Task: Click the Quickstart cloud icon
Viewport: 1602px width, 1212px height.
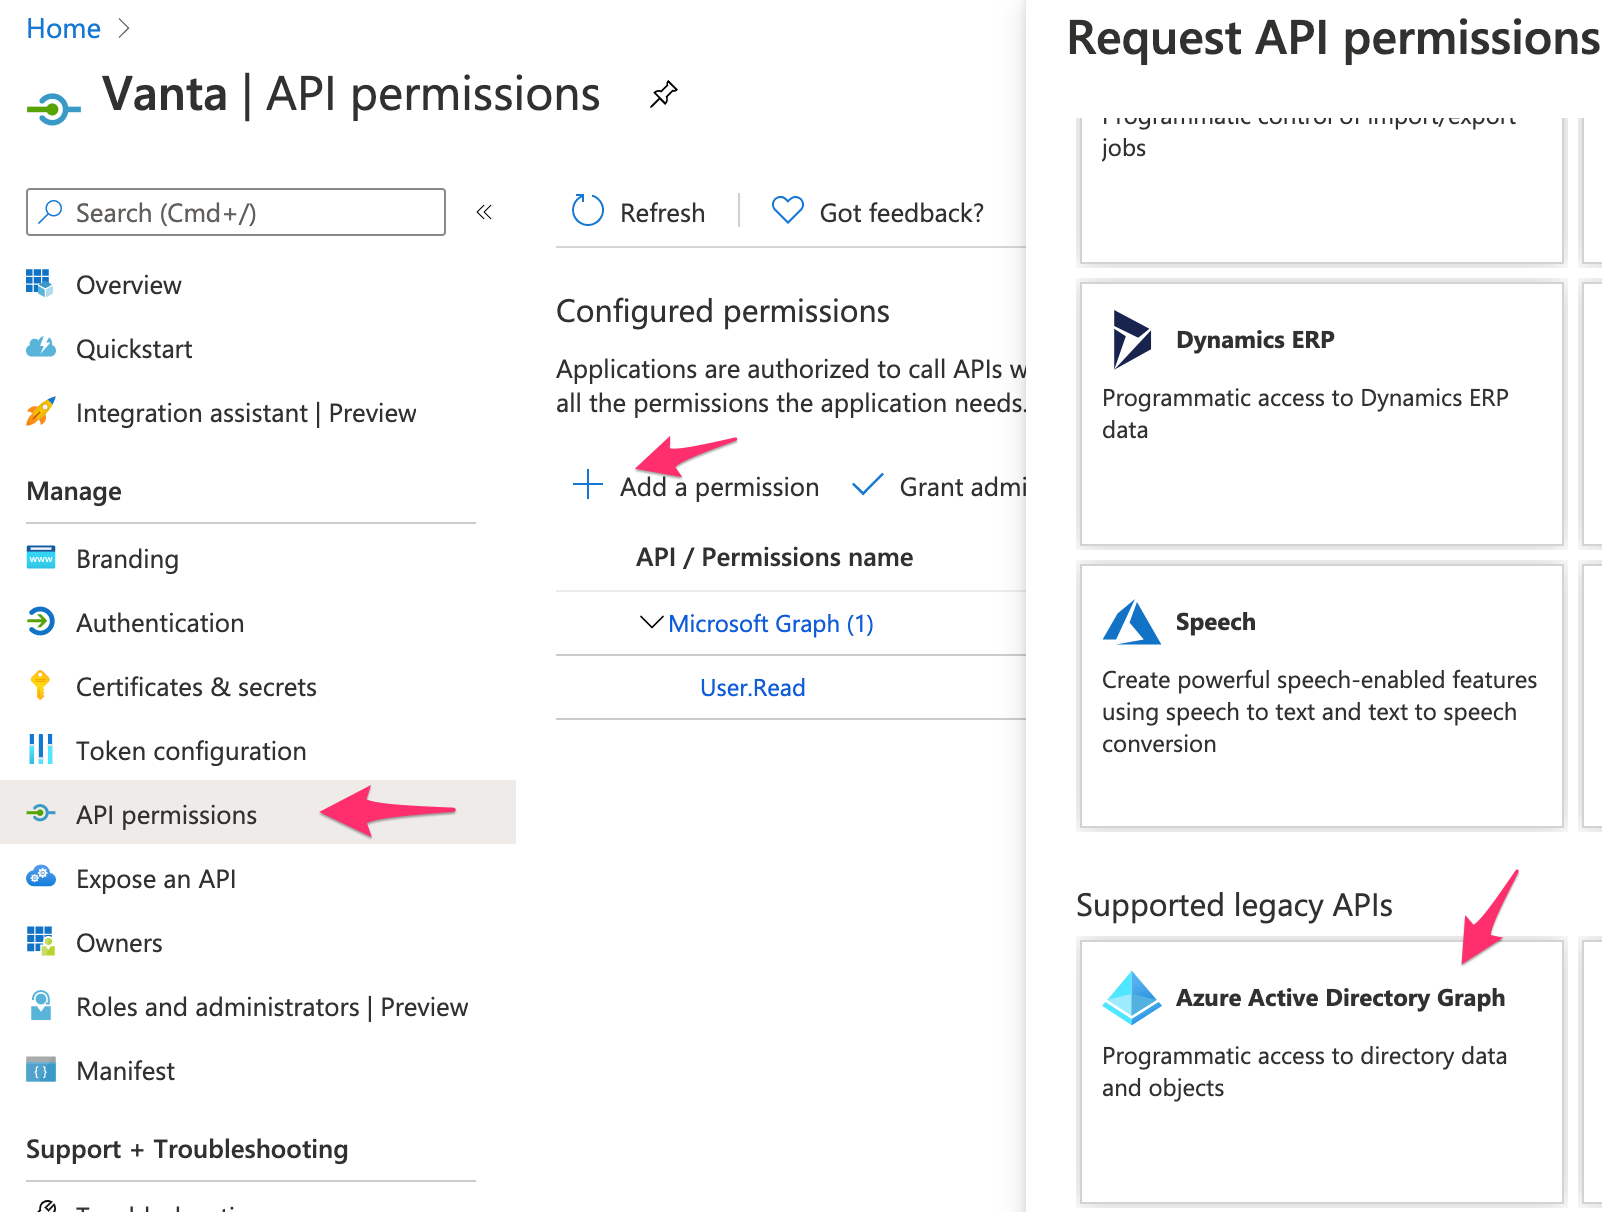Action: click(x=41, y=348)
